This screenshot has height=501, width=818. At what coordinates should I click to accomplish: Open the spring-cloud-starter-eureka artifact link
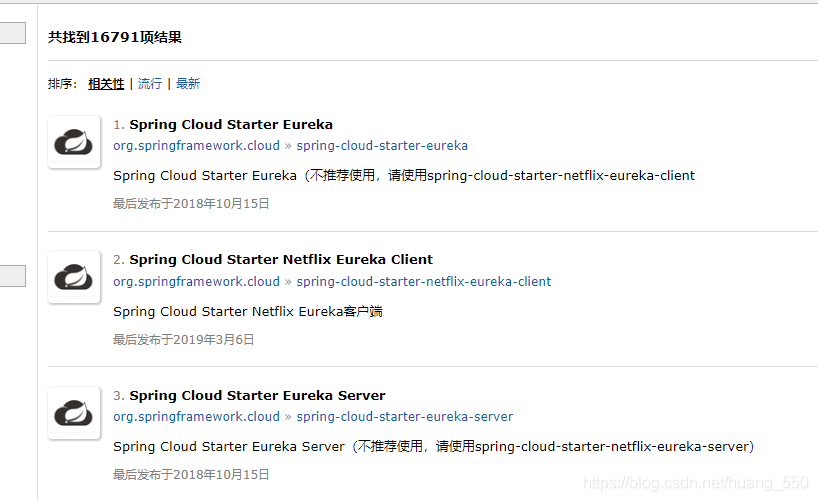point(382,146)
